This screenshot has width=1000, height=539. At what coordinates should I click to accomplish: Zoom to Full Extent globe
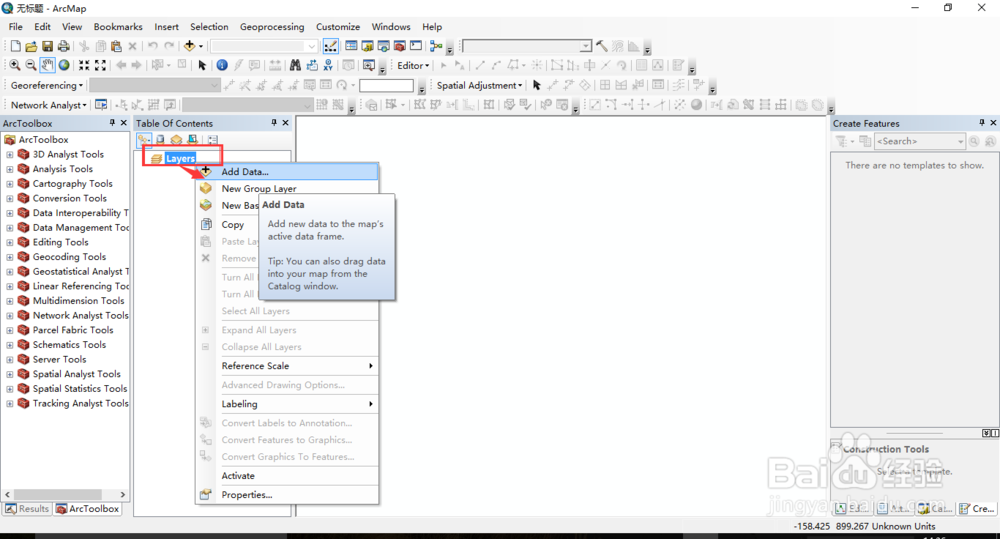64,65
